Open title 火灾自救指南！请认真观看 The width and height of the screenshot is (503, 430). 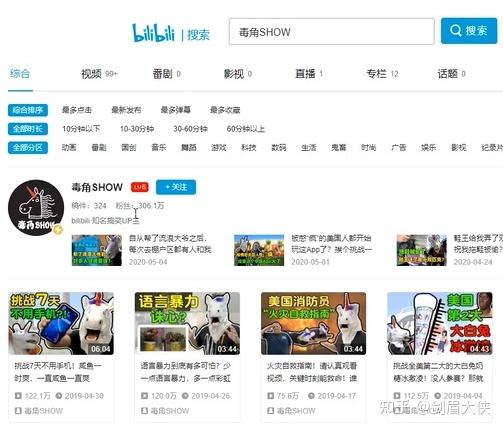click(312, 372)
